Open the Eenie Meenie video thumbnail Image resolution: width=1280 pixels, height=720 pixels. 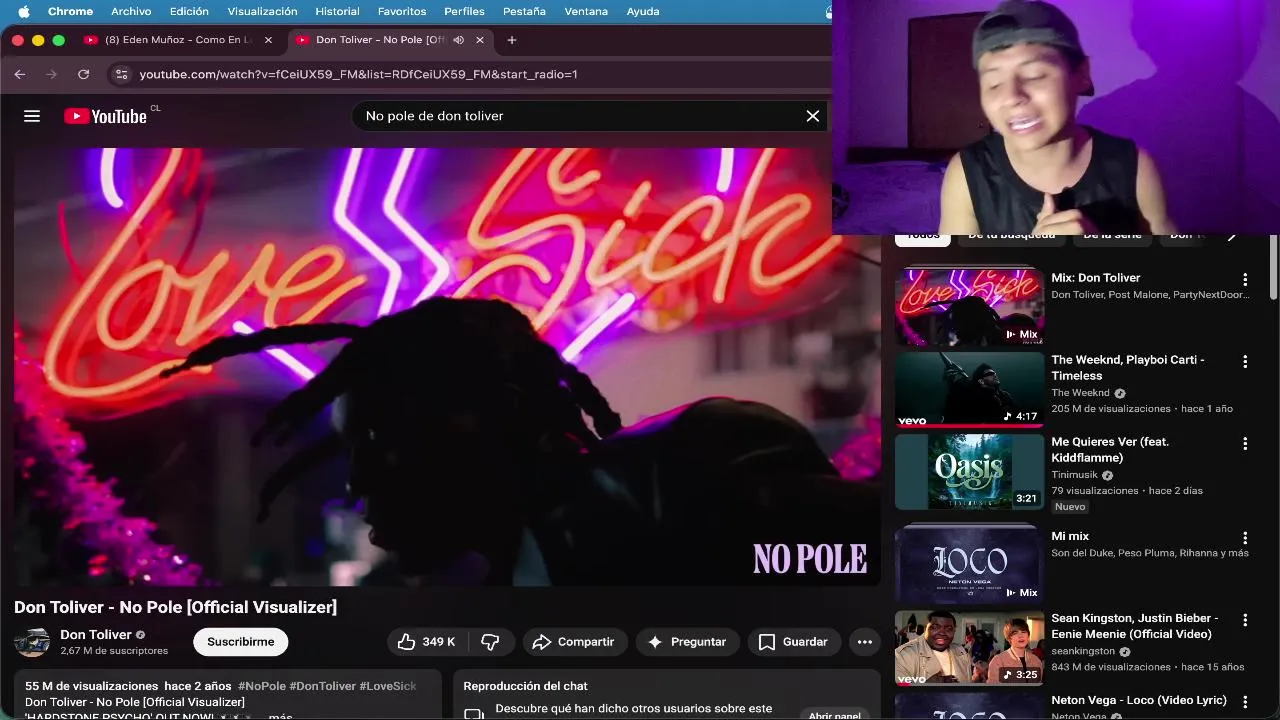point(969,647)
